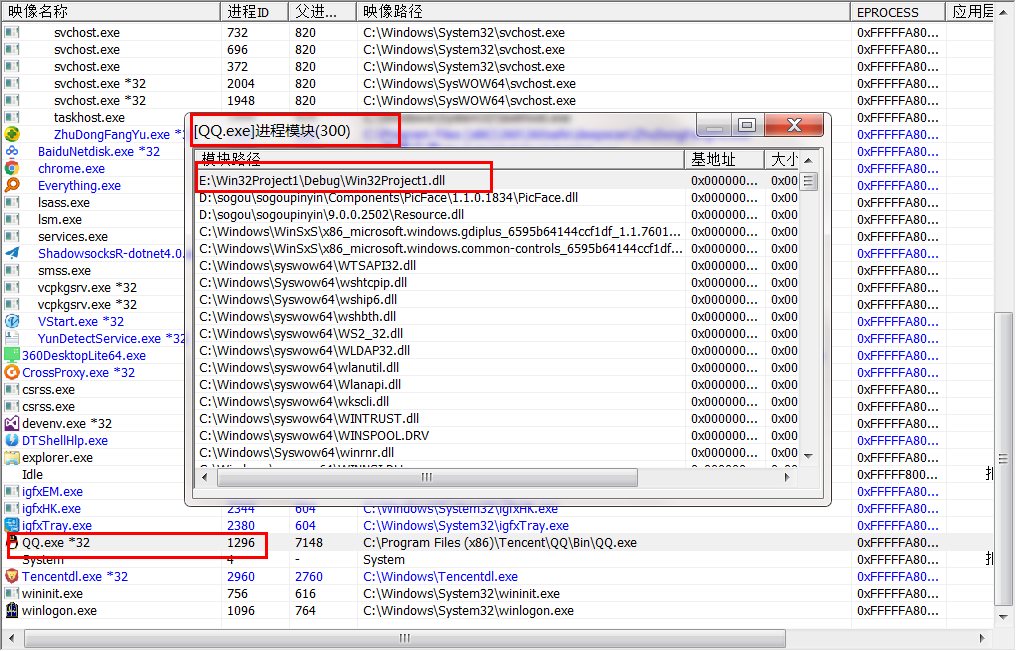Image resolution: width=1016 pixels, height=651 pixels.
Task: Click the 360DesktopLite64.exe icon
Action: pos(12,355)
